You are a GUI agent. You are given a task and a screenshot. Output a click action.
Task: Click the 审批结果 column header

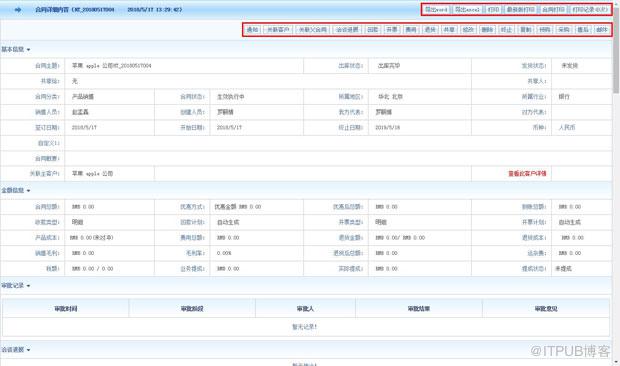(419, 309)
